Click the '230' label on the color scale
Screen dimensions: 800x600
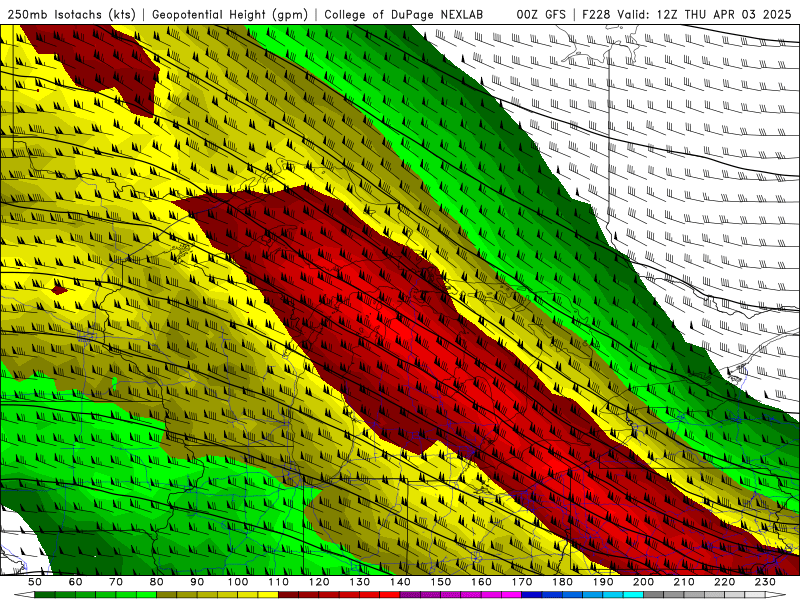coord(765,582)
